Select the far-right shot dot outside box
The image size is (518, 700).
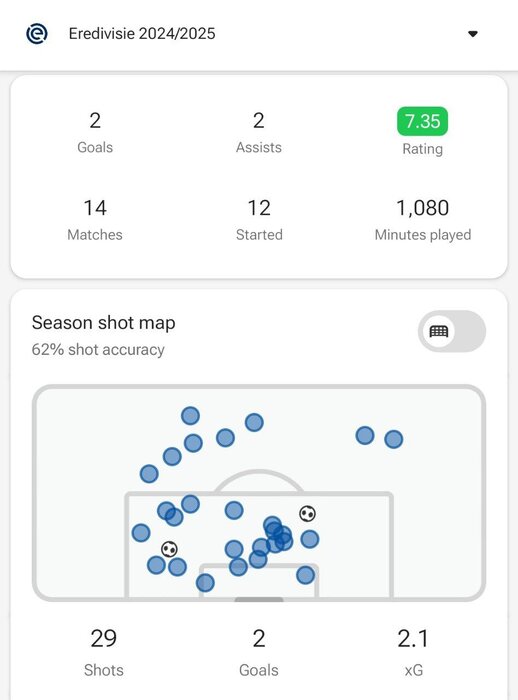(x=393, y=439)
